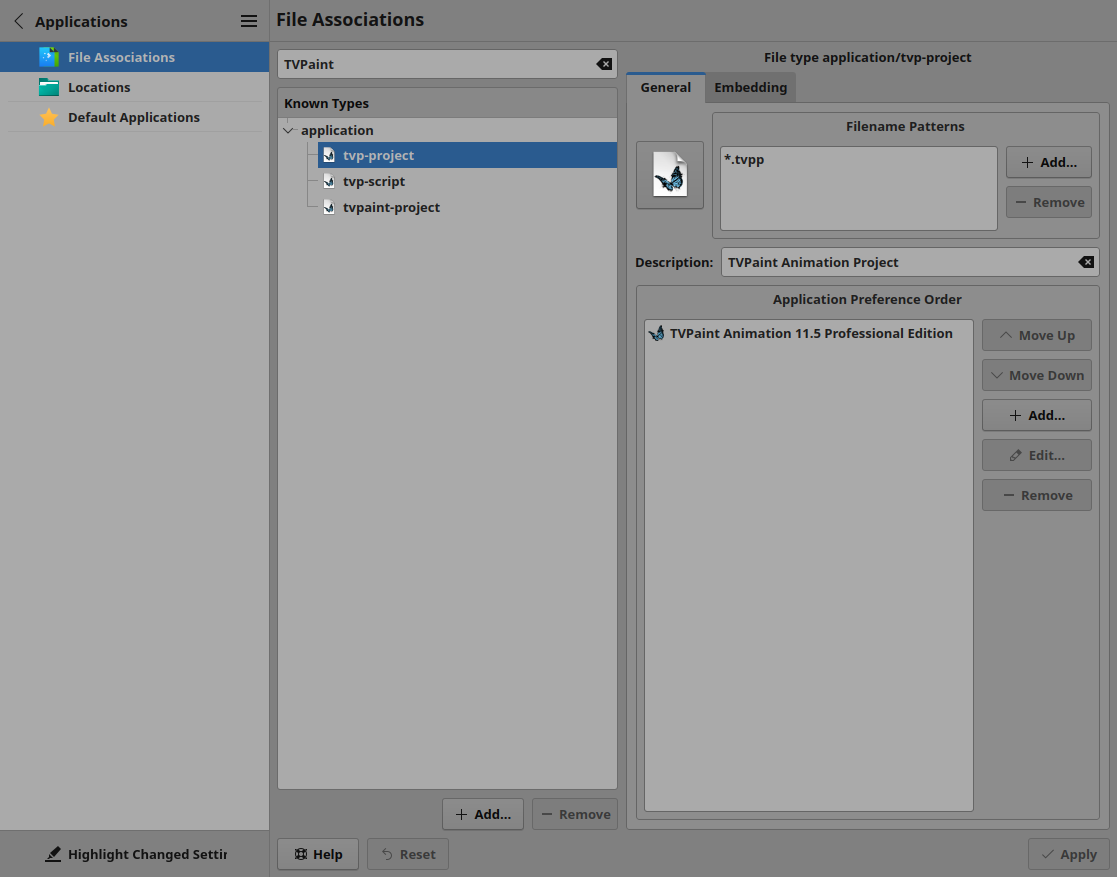1117x877 pixels.
Task: Click the tvp-script file type icon
Action: [328, 182]
